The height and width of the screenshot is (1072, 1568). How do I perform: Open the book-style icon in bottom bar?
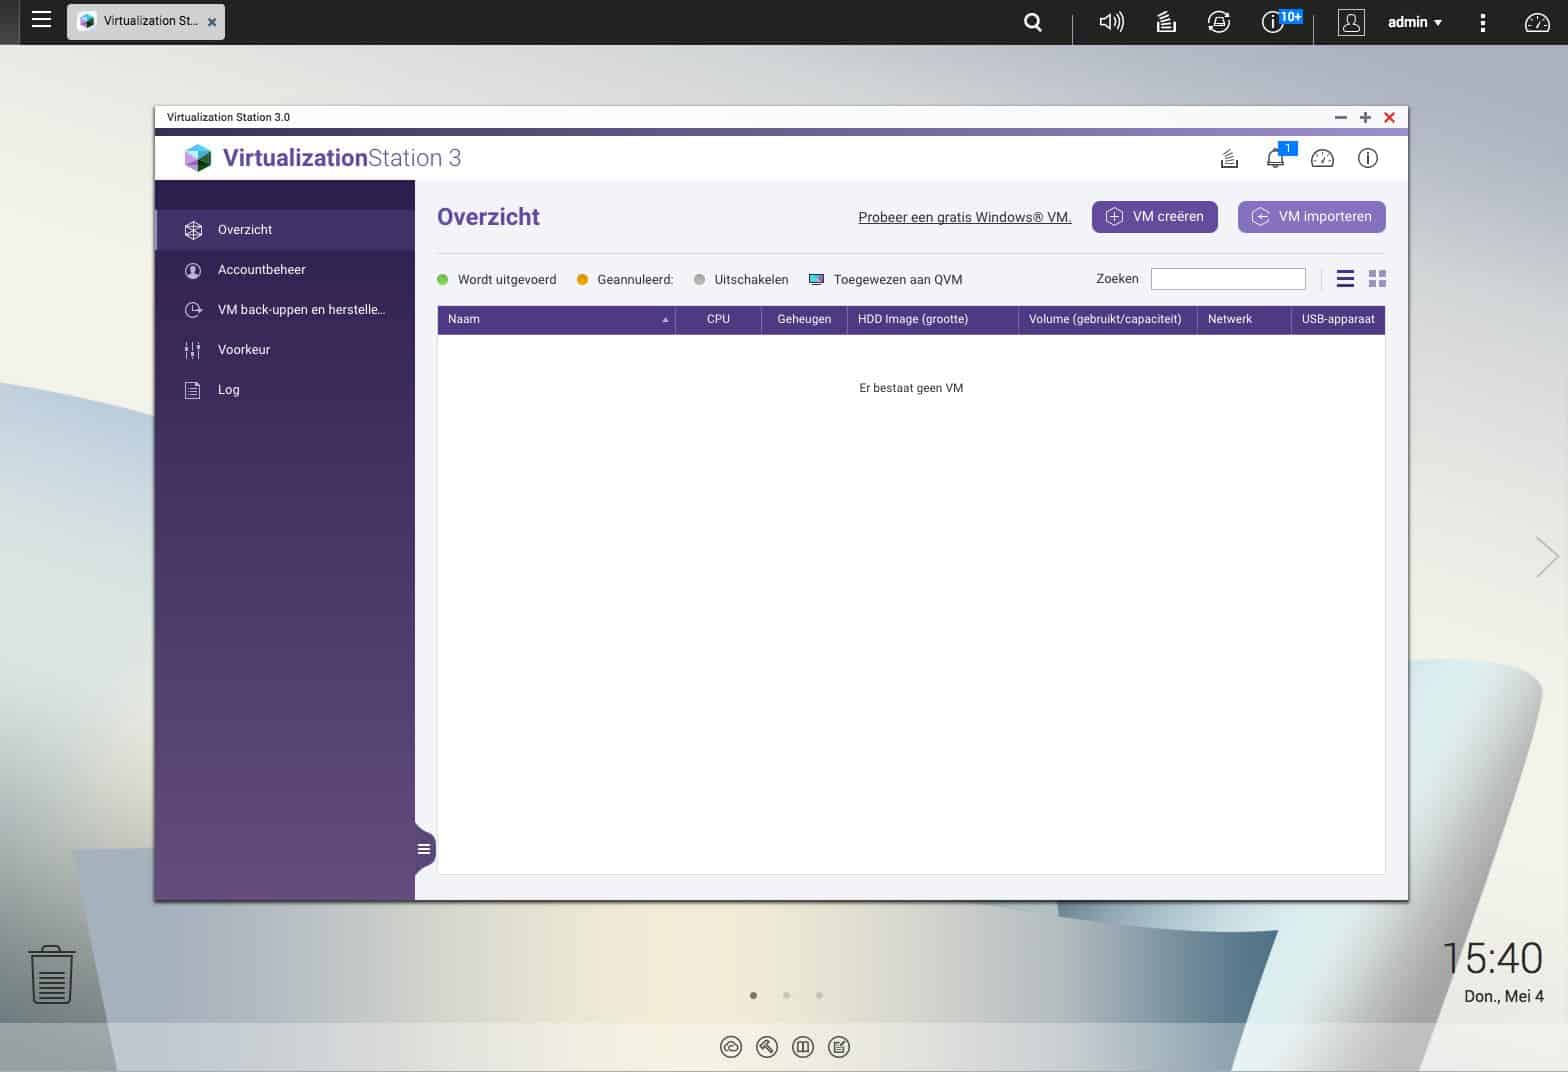803,1047
